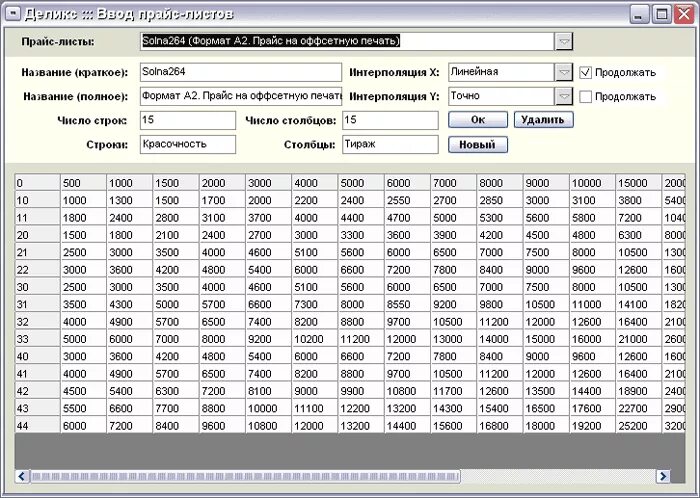Click the Линейная value in Интерполяция X
Image resolution: width=700 pixels, height=498 pixels.
(x=501, y=72)
